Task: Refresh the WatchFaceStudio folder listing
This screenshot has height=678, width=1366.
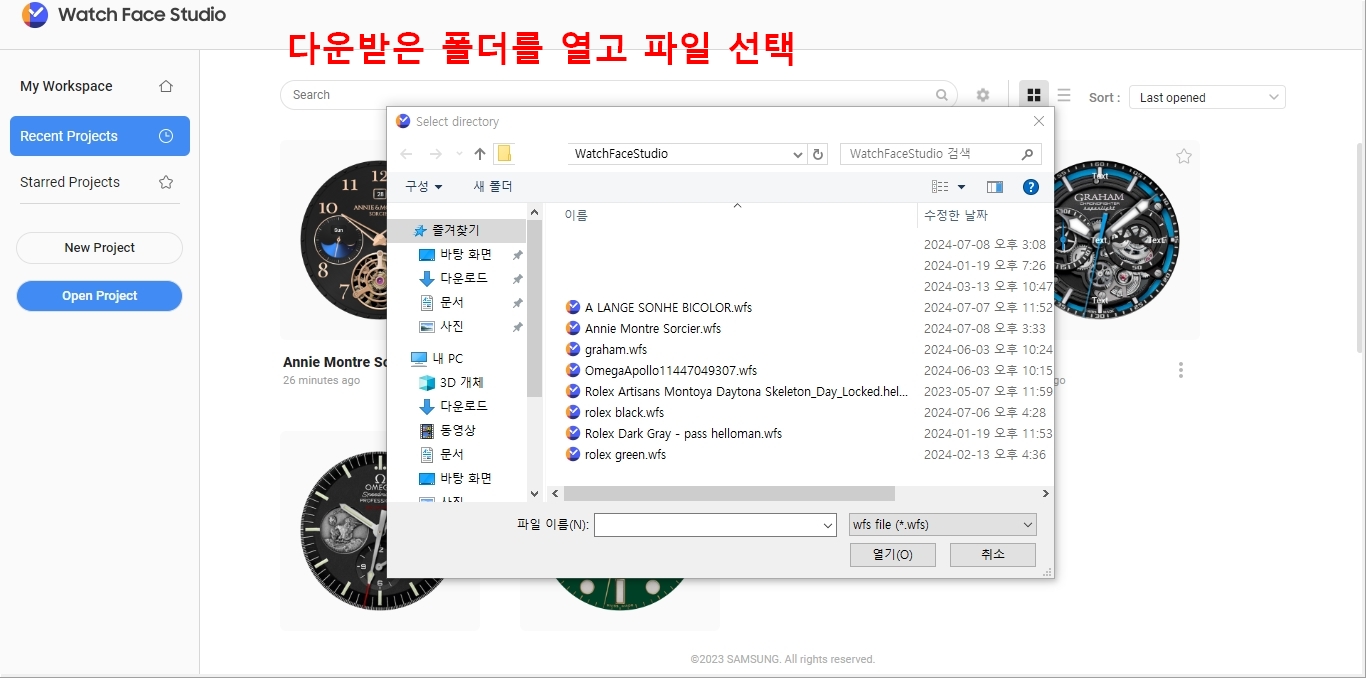Action: [x=818, y=154]
